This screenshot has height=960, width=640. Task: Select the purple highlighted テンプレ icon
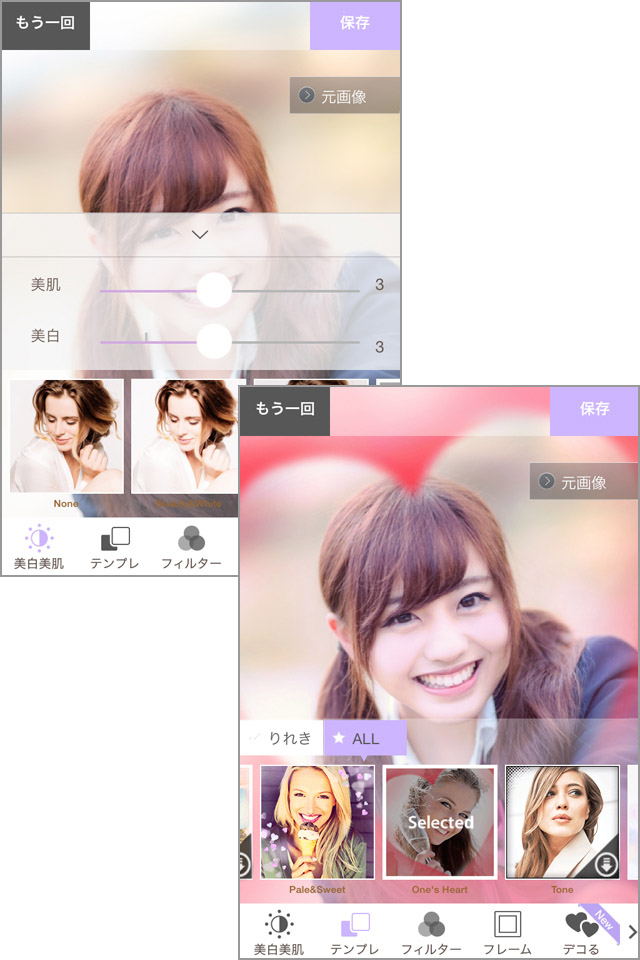(355, 925)
